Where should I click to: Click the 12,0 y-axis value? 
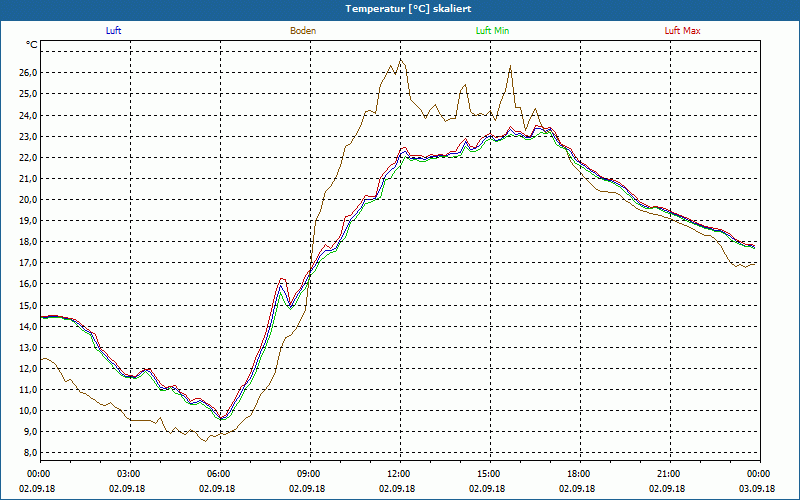[29, 368]
